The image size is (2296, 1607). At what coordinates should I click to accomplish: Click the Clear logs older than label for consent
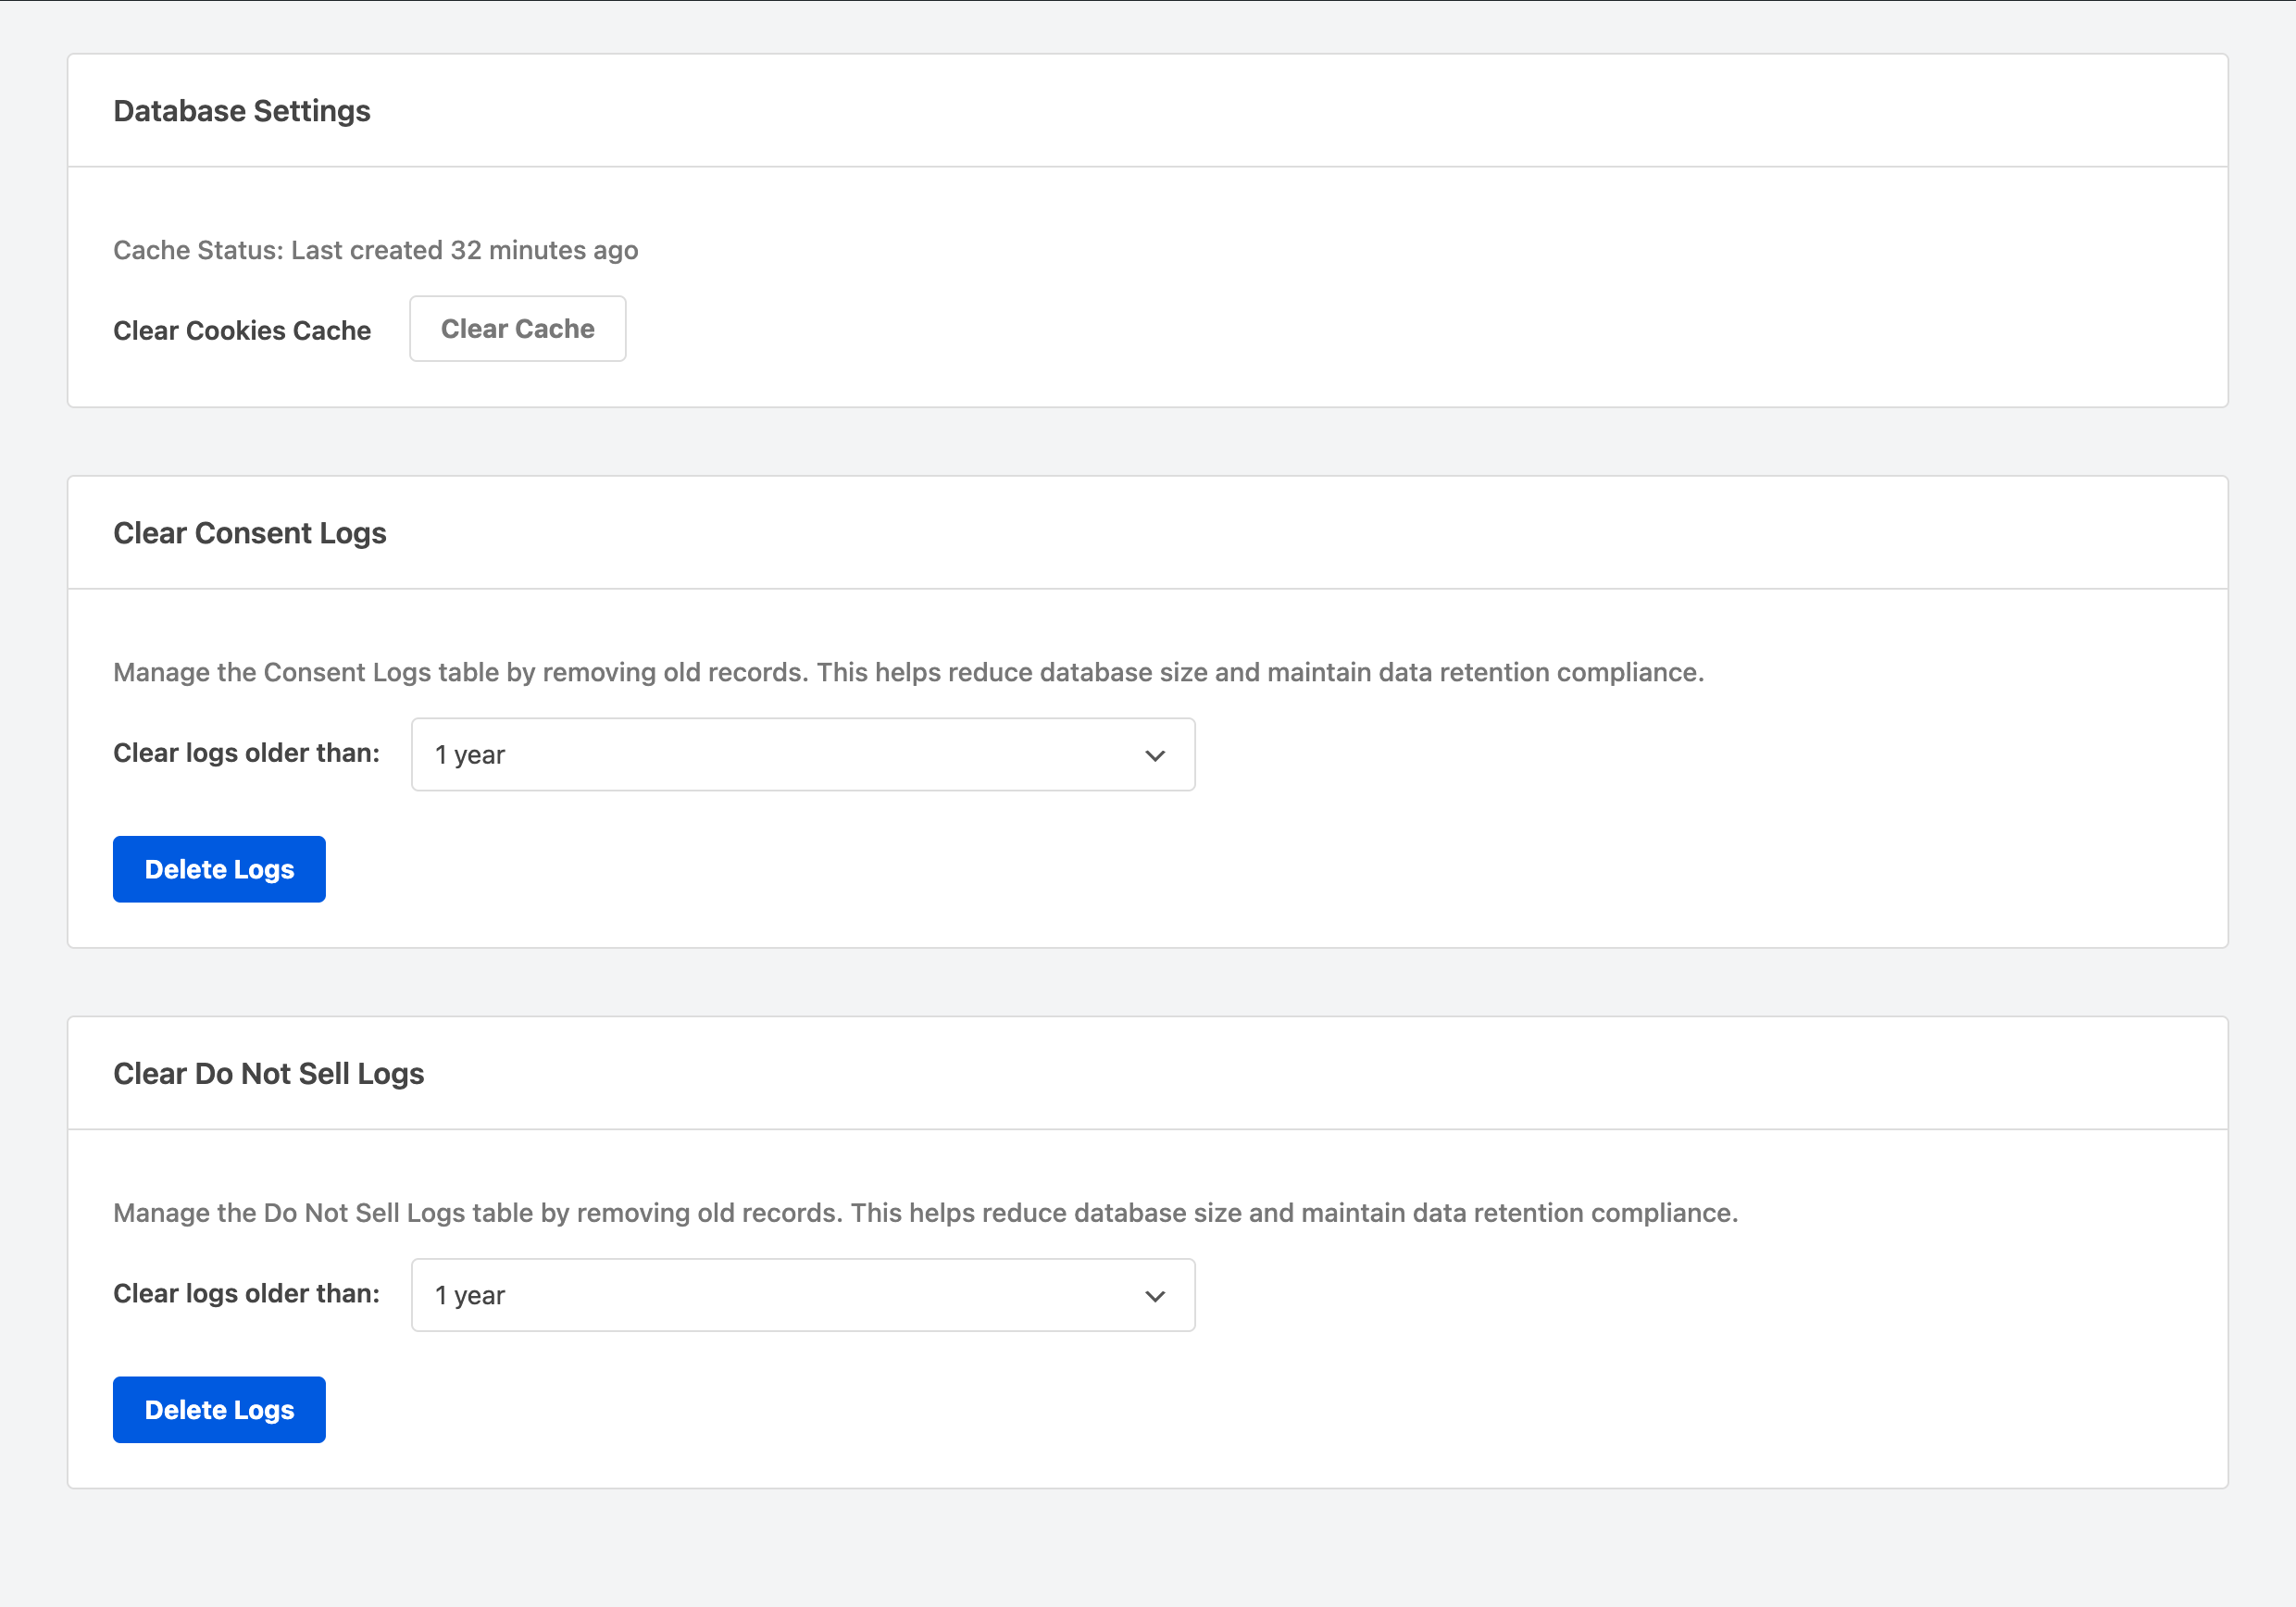[x=246, y=753]
